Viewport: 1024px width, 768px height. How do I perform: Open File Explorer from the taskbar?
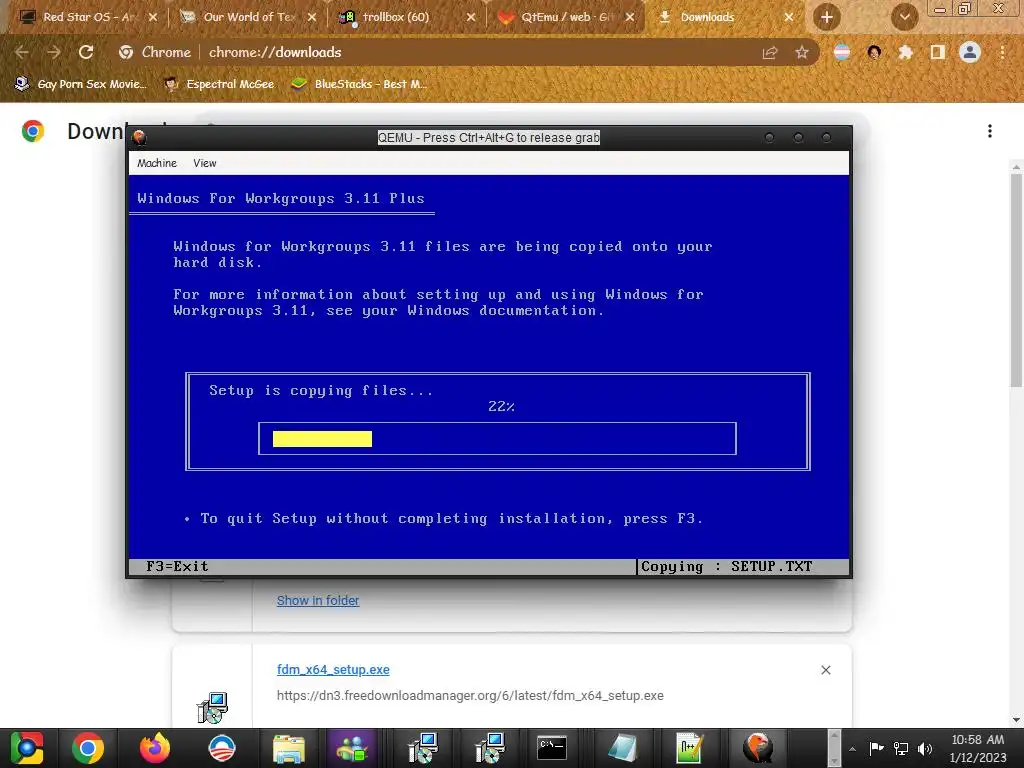pyautogui.click(x=288, y=748)
